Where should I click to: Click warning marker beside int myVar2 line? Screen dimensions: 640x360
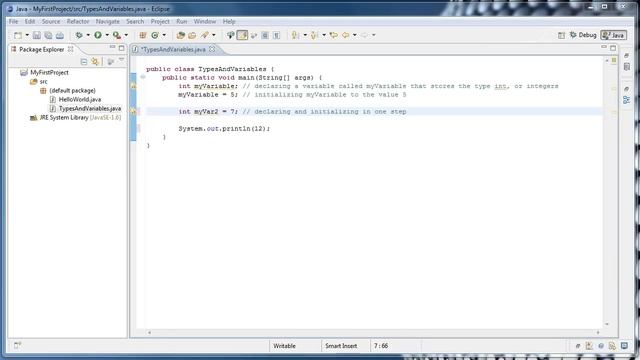pyautogui.click(x=133, y=111)
